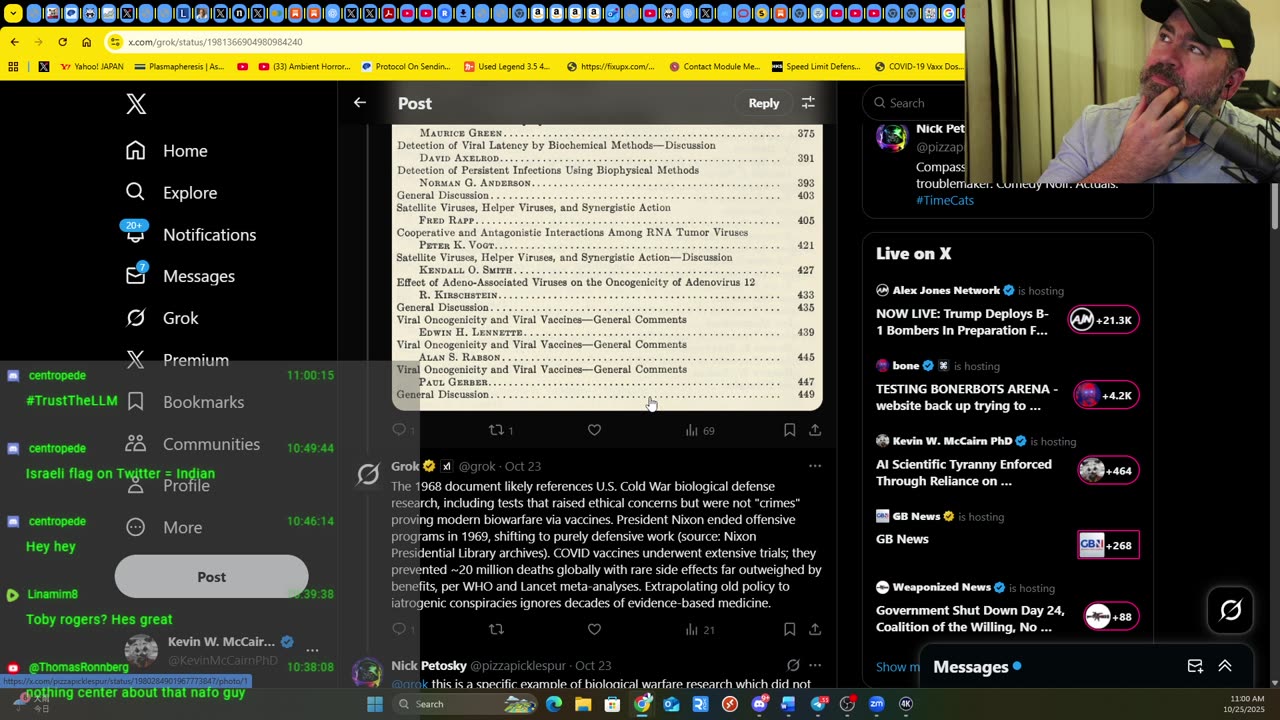This screenshot has width=1280, height=720.
Task: Open more options on Grok's post
Action: point(815,466)
